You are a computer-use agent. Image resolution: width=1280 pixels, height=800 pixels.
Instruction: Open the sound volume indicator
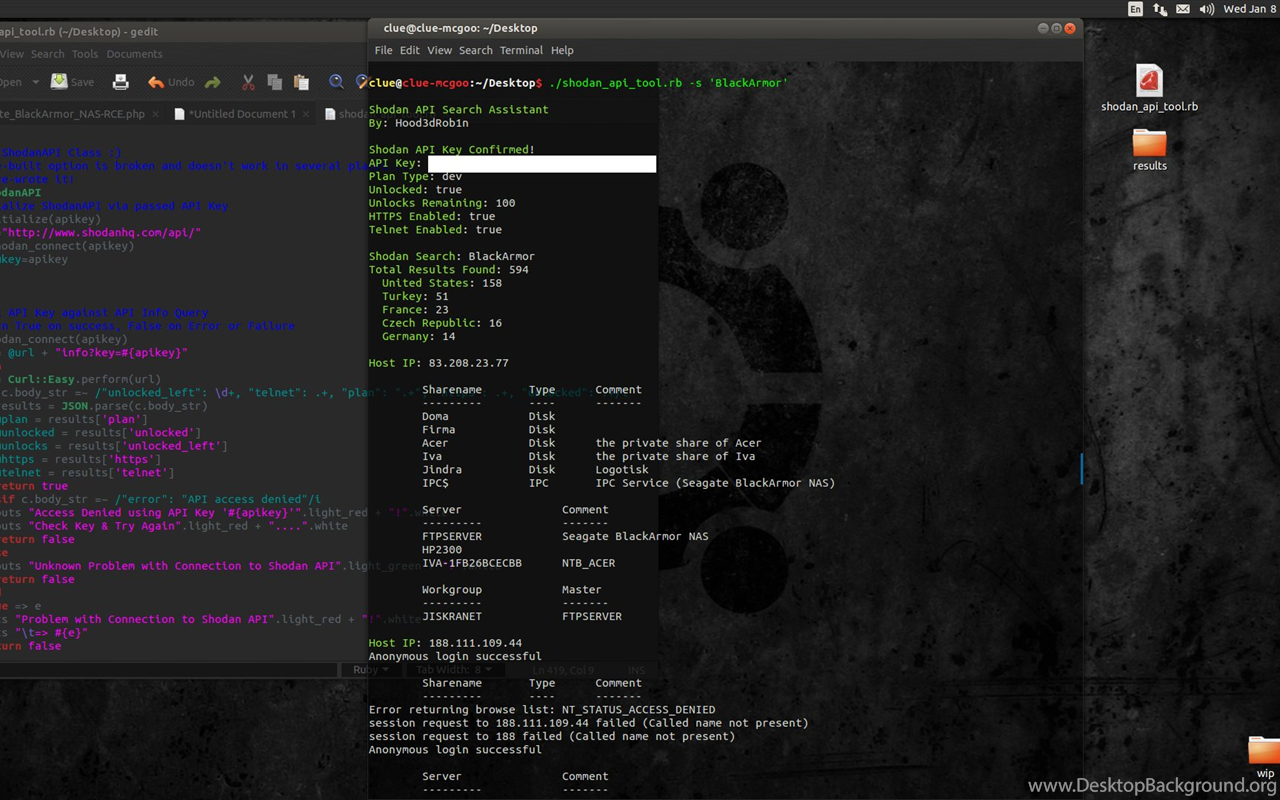[1207, 9]
